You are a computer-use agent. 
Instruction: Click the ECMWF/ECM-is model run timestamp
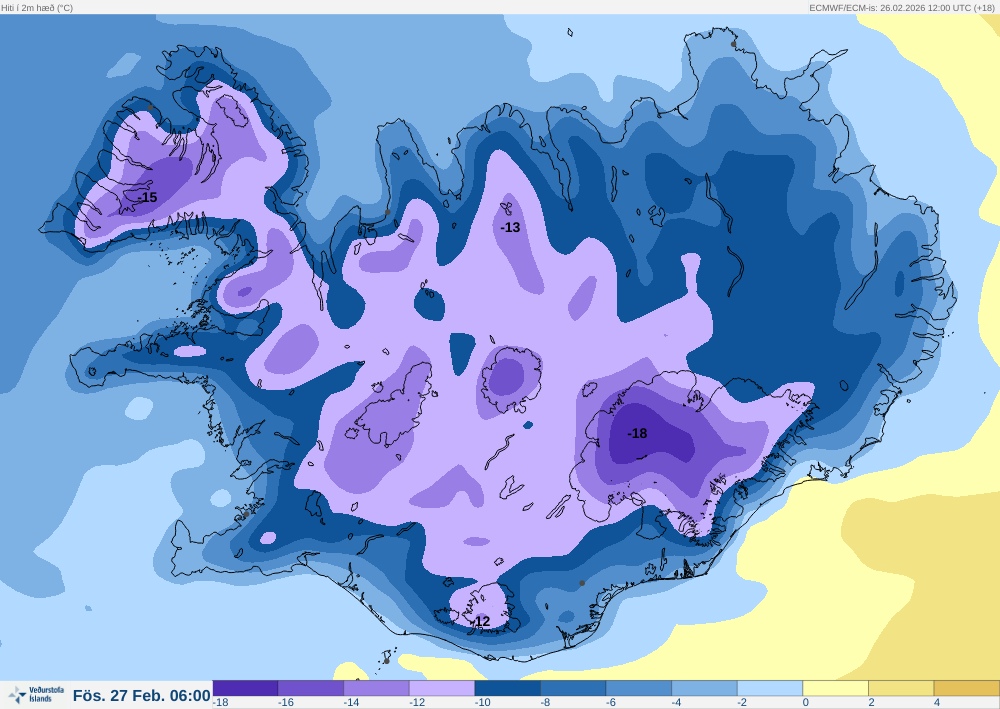click(x=902, y=8)
